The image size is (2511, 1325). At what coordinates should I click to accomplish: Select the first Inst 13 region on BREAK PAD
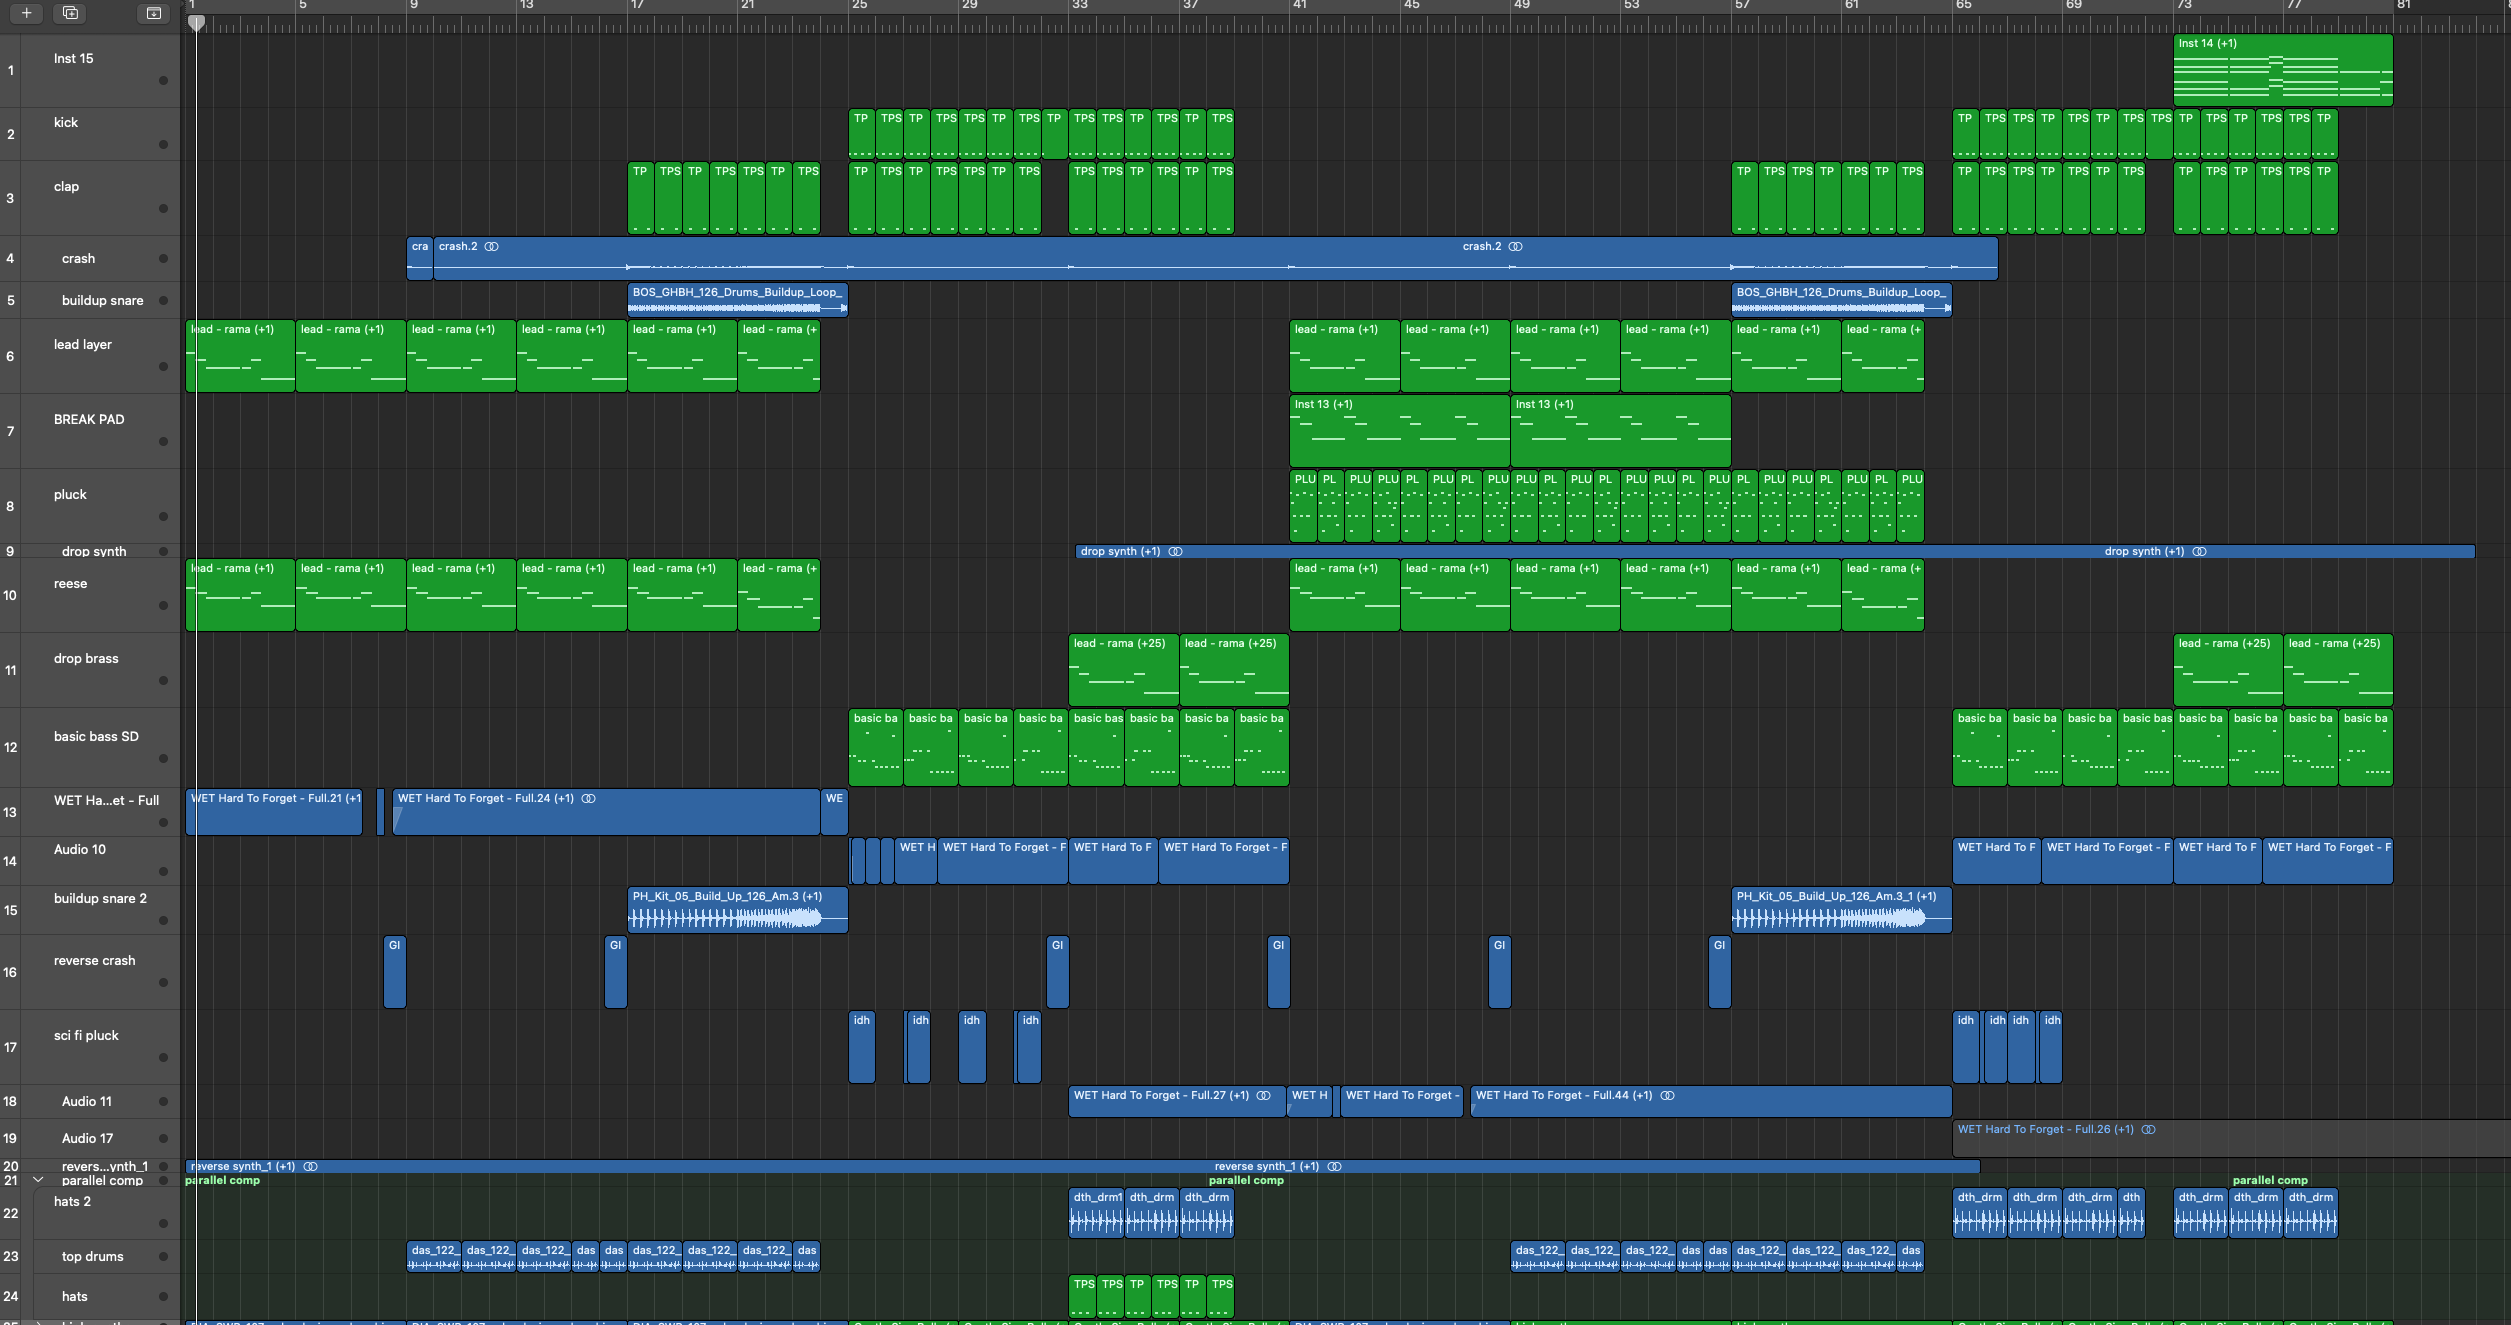(x=1399, y=431)
